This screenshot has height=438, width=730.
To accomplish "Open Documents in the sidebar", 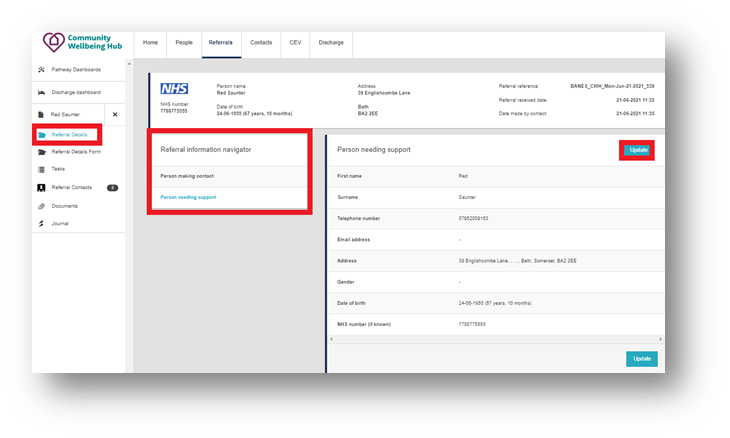I will coord(65,206).
